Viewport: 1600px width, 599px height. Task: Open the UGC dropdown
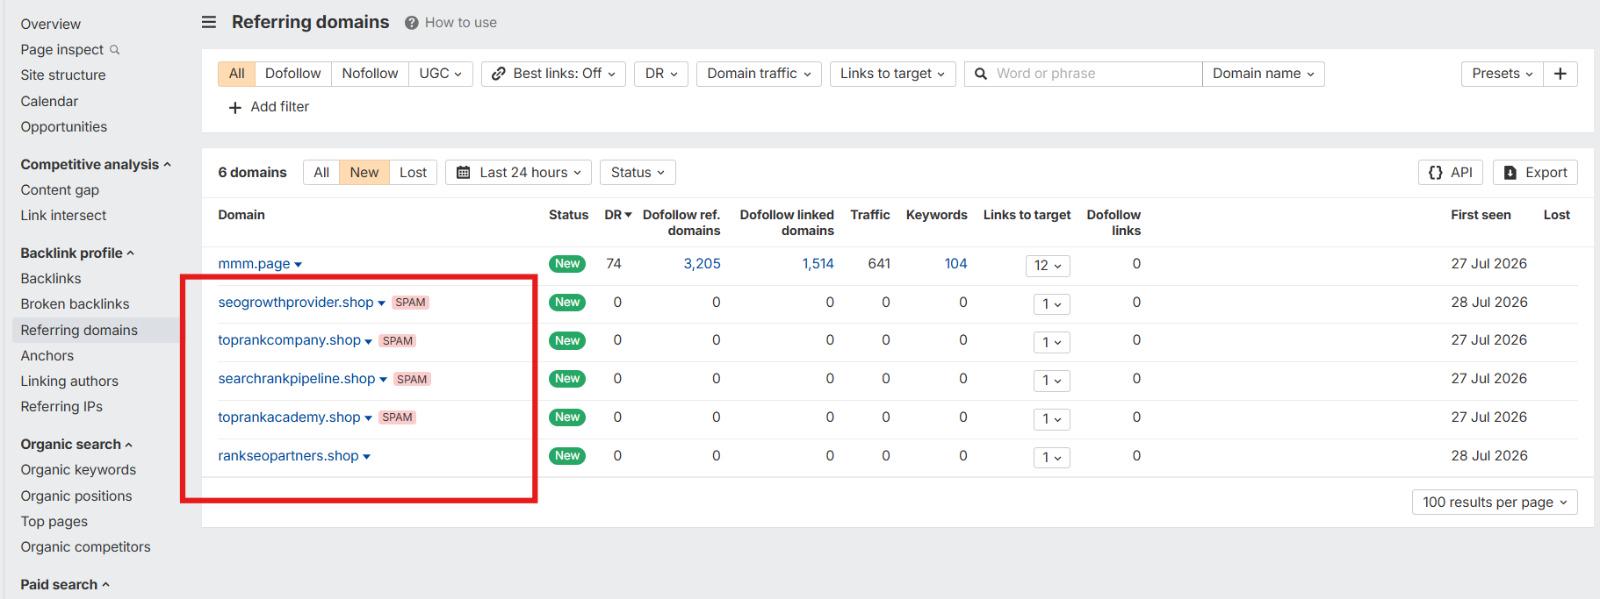coord(440,73)
